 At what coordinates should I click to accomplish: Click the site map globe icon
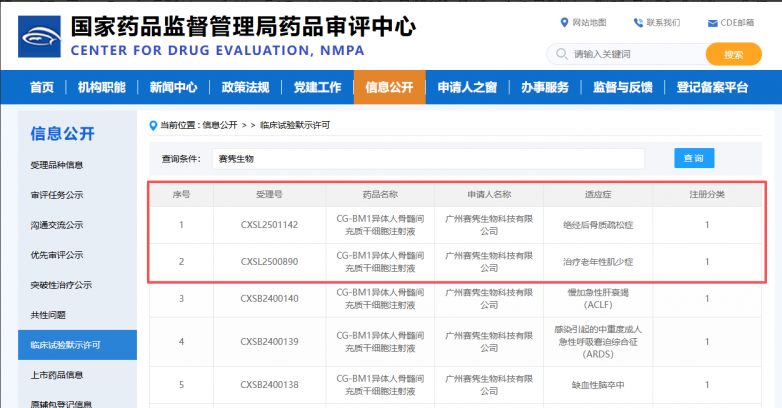point(565,22)
